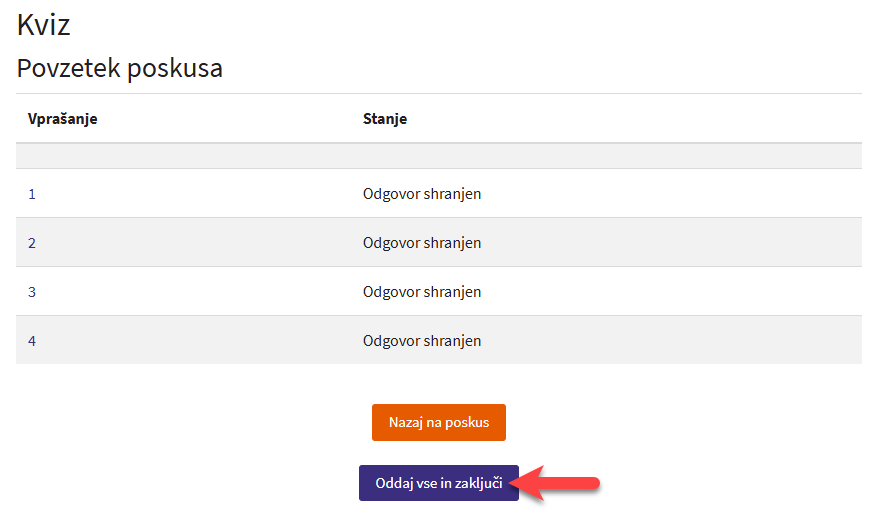Click the divider line above the table header
The height and width of the screenshot is (525, 885).
tap(438, 94)
